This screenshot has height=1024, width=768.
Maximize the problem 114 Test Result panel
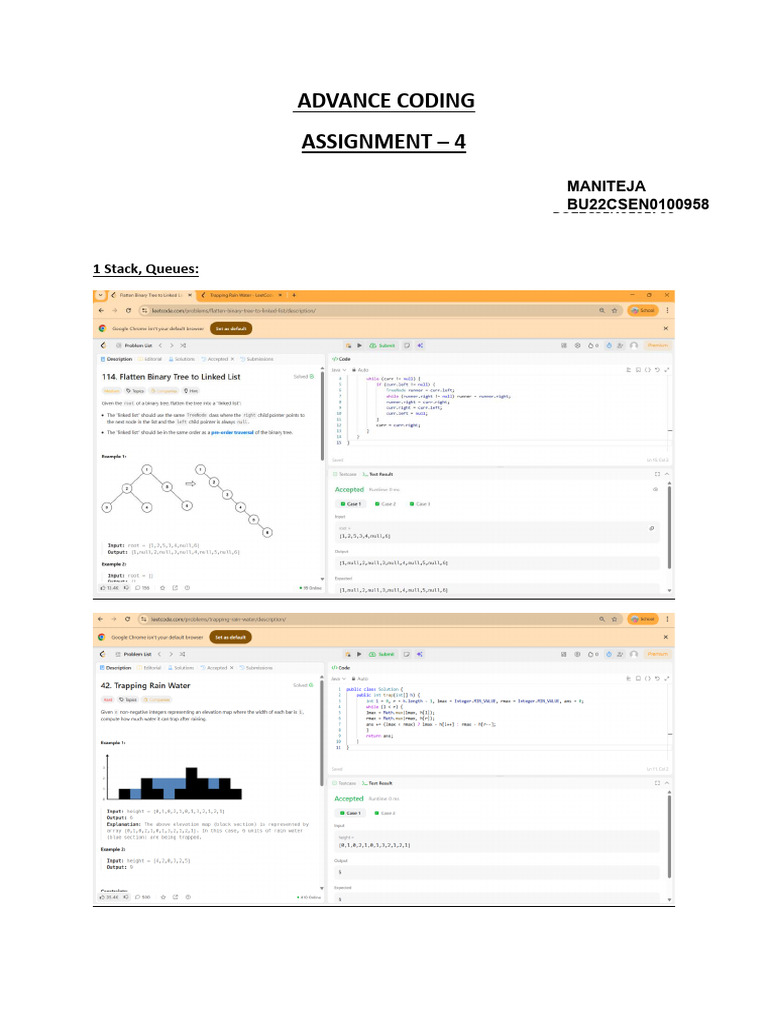(657, 474)
